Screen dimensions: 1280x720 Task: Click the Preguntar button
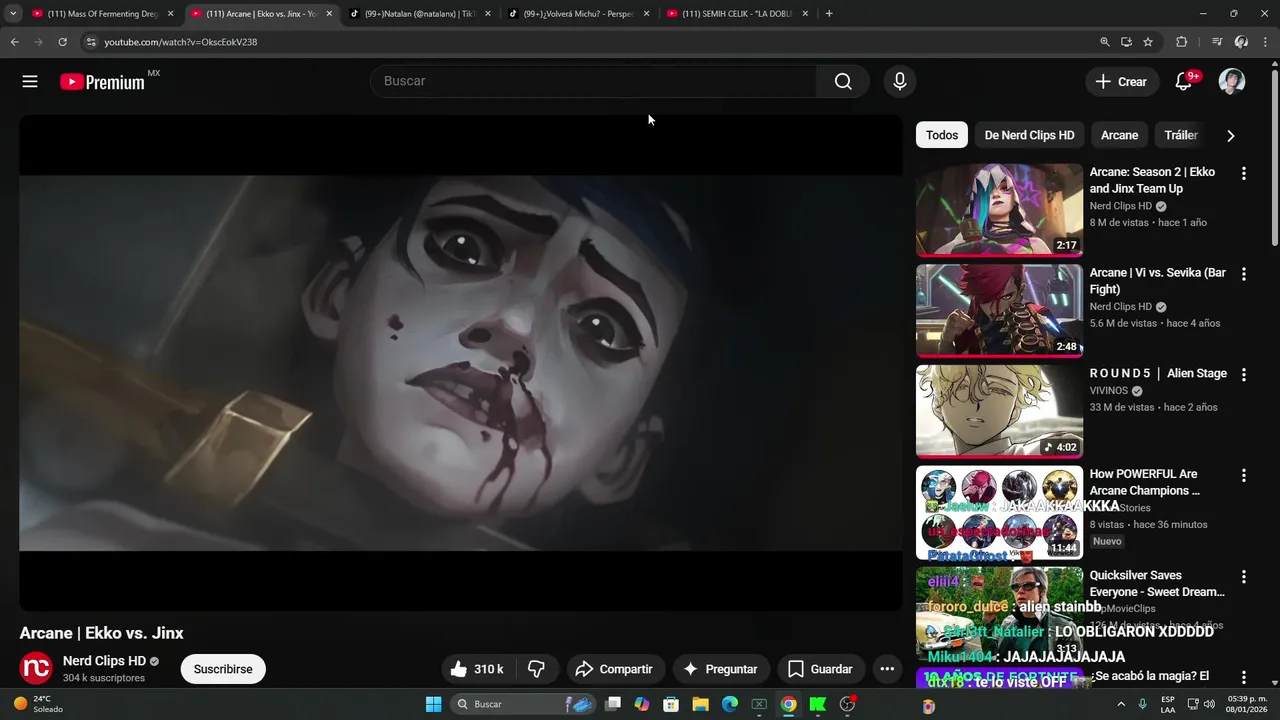click(x=720, y=669)
